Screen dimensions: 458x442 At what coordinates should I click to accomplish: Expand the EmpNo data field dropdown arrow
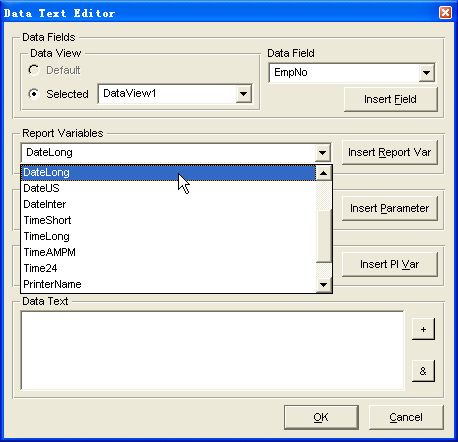coord(426,73)
